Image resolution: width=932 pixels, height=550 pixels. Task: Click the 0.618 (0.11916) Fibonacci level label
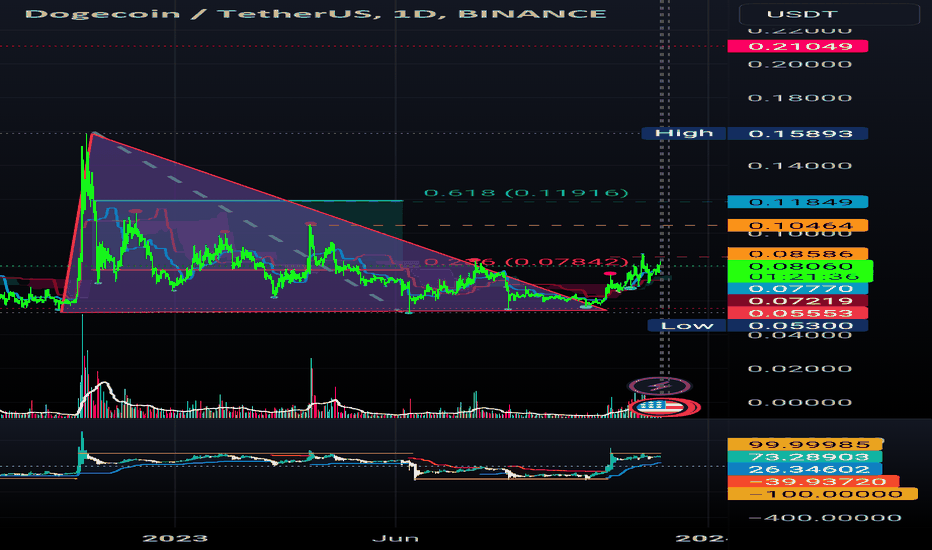(x=526, y=193)
